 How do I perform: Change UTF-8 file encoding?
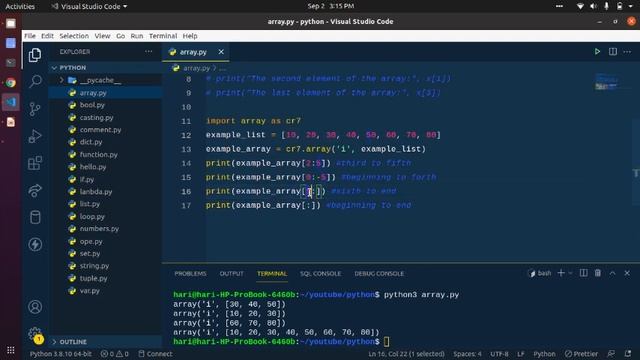(499, 353)
